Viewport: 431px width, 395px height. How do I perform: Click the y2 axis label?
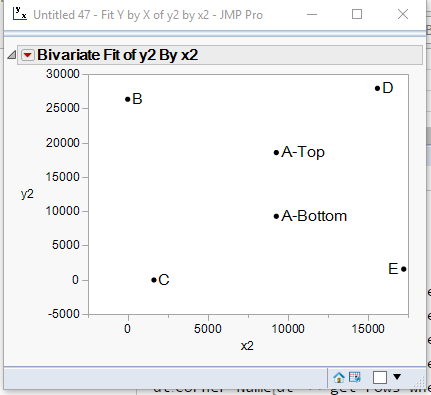click(x=27, y=194)
